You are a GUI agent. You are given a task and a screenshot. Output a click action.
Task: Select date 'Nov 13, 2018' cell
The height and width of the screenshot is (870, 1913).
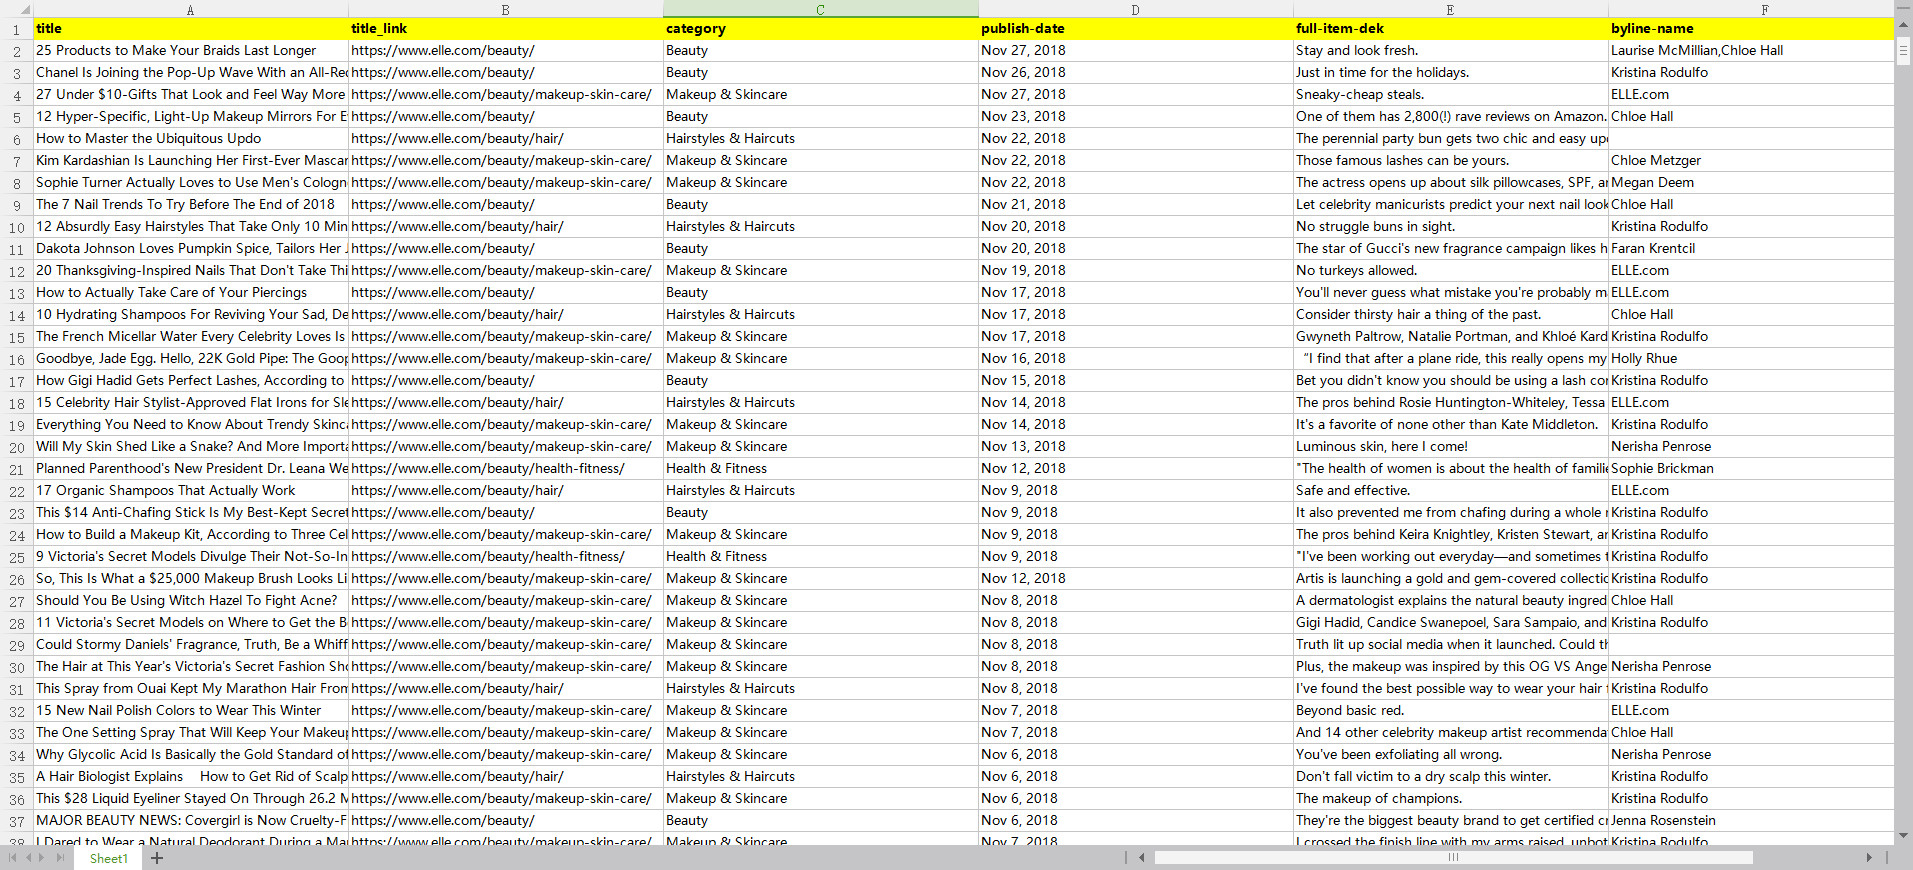click(x=1136, y=447)
